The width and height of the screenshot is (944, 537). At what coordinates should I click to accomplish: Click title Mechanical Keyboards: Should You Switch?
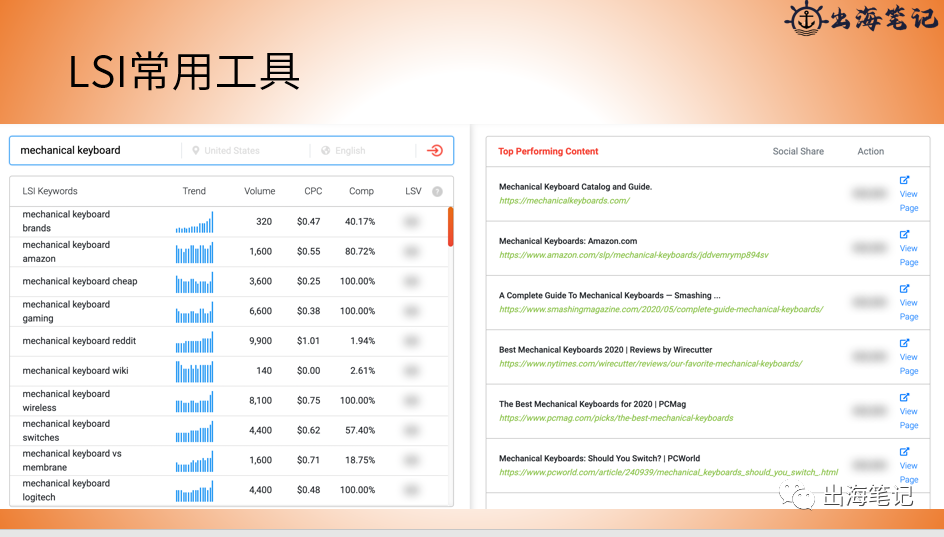click(x=599, y=458)
